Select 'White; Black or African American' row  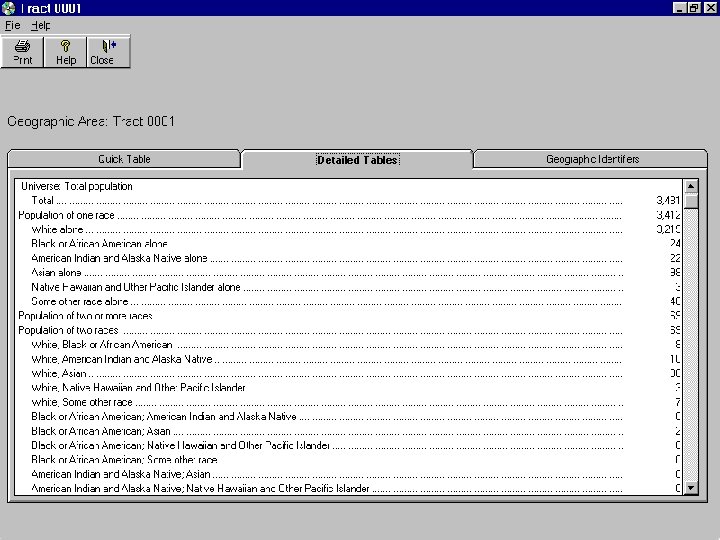(349, 344)
